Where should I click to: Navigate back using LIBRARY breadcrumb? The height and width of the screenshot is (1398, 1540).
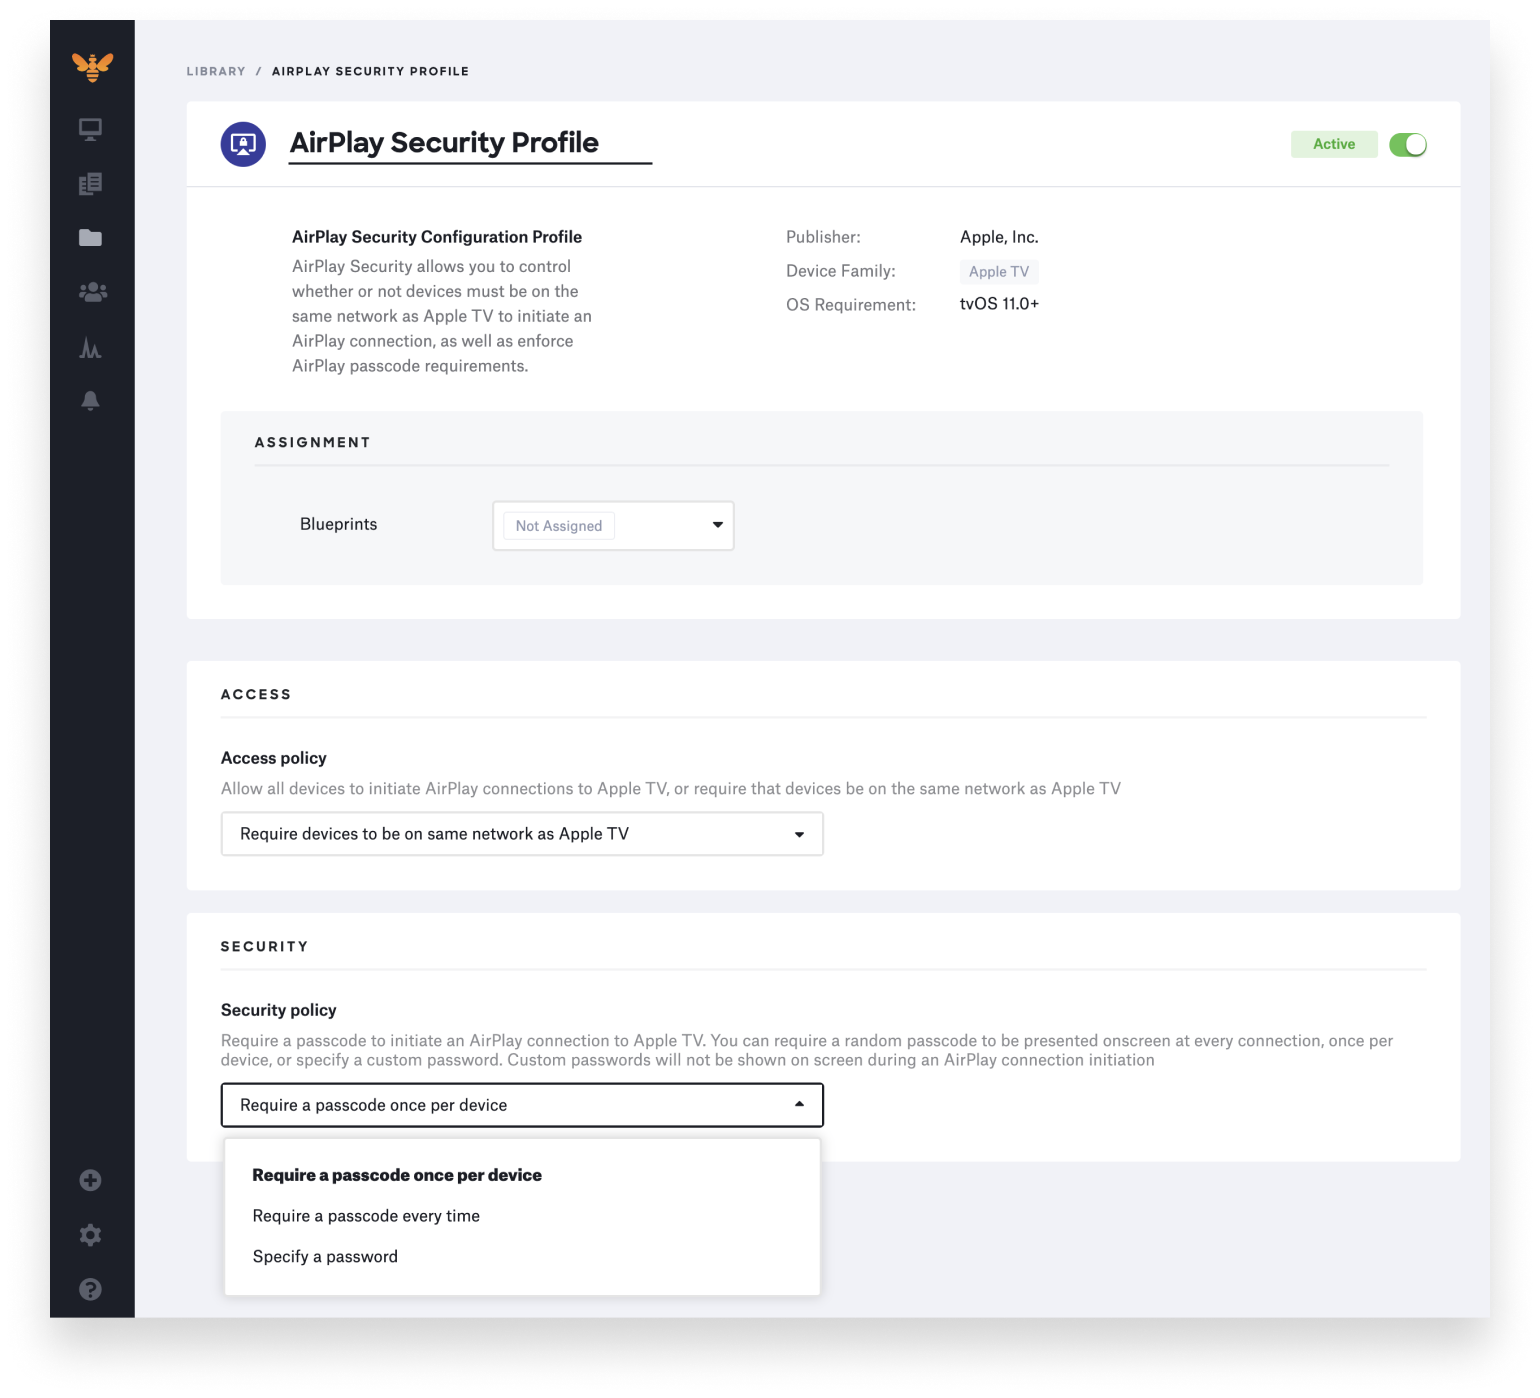point(215,71)
